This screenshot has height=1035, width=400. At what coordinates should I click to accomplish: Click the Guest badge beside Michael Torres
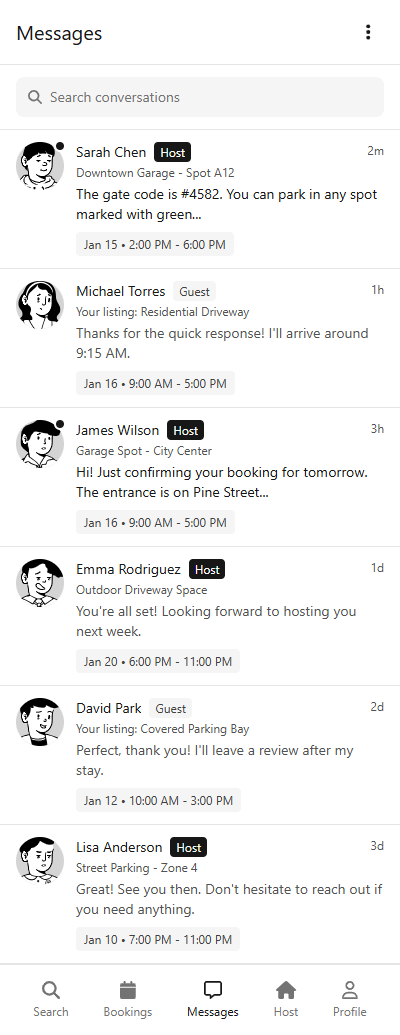point(195,291)
